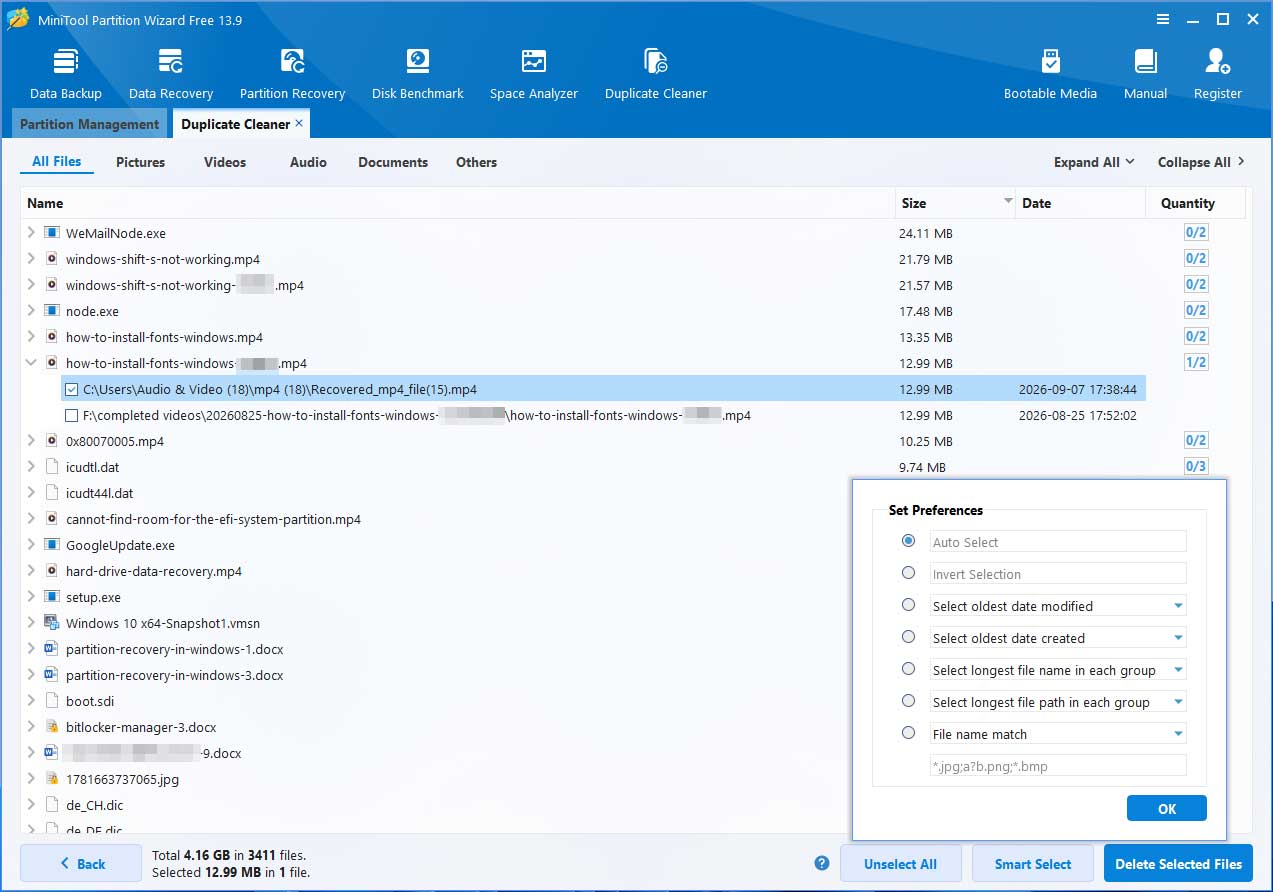Viewport: 1273px width, 892px height.
Task: Uncheck the Recovered_mp4_file(15).mp4 checkbox
Action: click(x=71, y=389)
